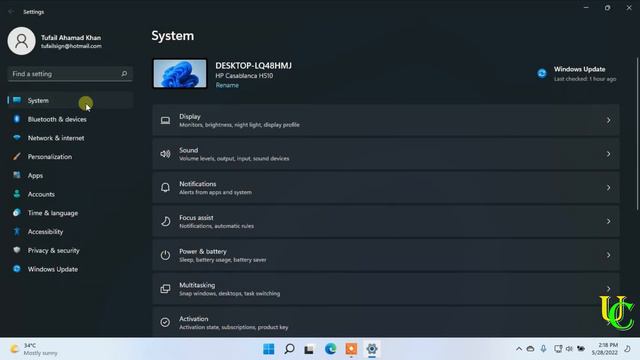Click the DESKTOP-LQ48HMJ device name

(253, 66)
